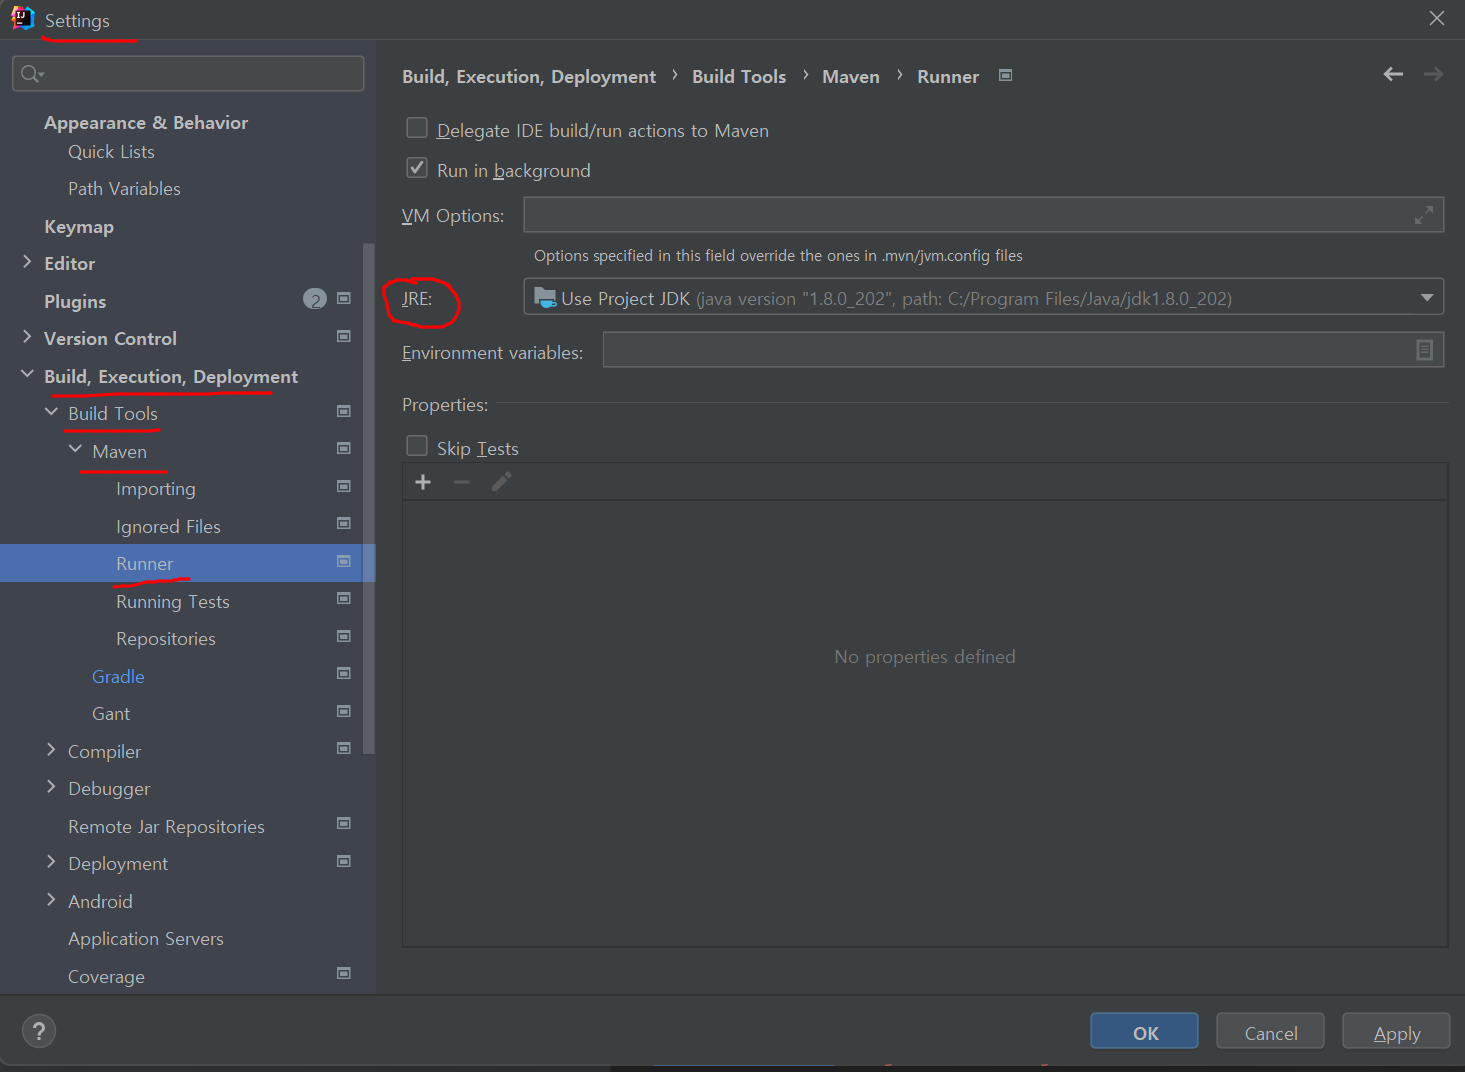Click project icon next to Build Tools
Screen dimensions: 1465x1072
344,412
